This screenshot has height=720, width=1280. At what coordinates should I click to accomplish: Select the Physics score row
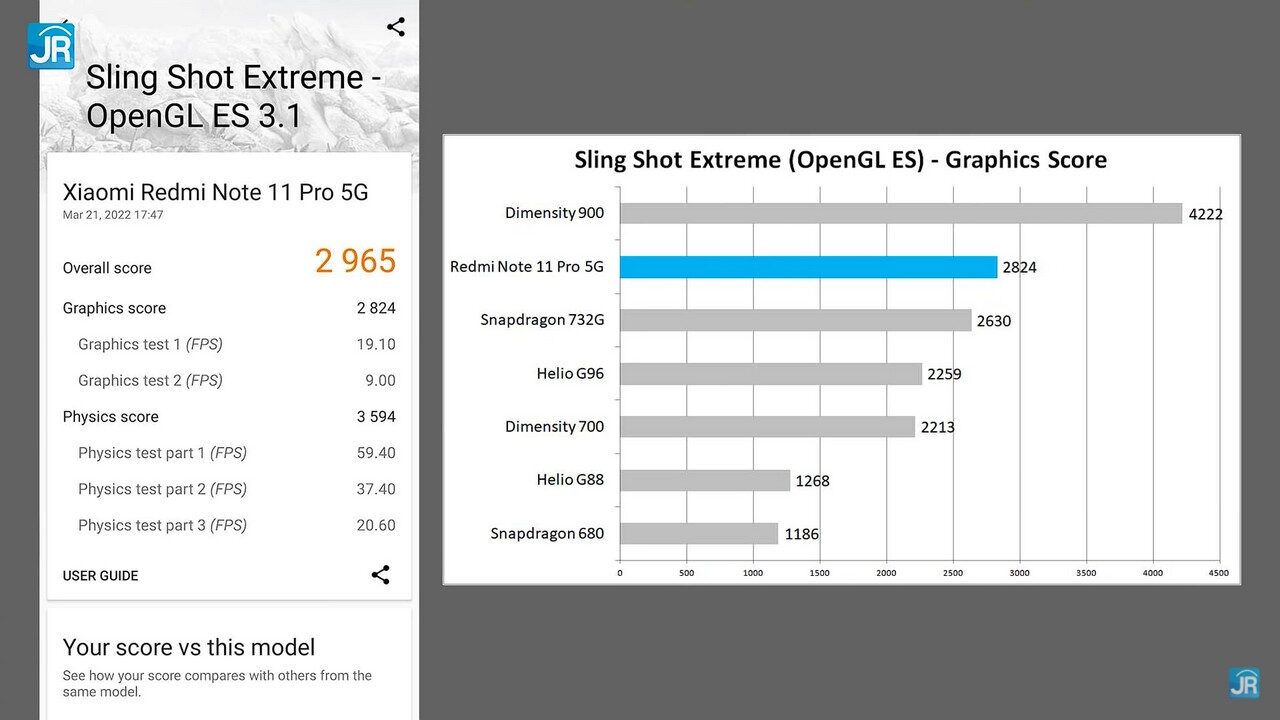pos(229,417)
